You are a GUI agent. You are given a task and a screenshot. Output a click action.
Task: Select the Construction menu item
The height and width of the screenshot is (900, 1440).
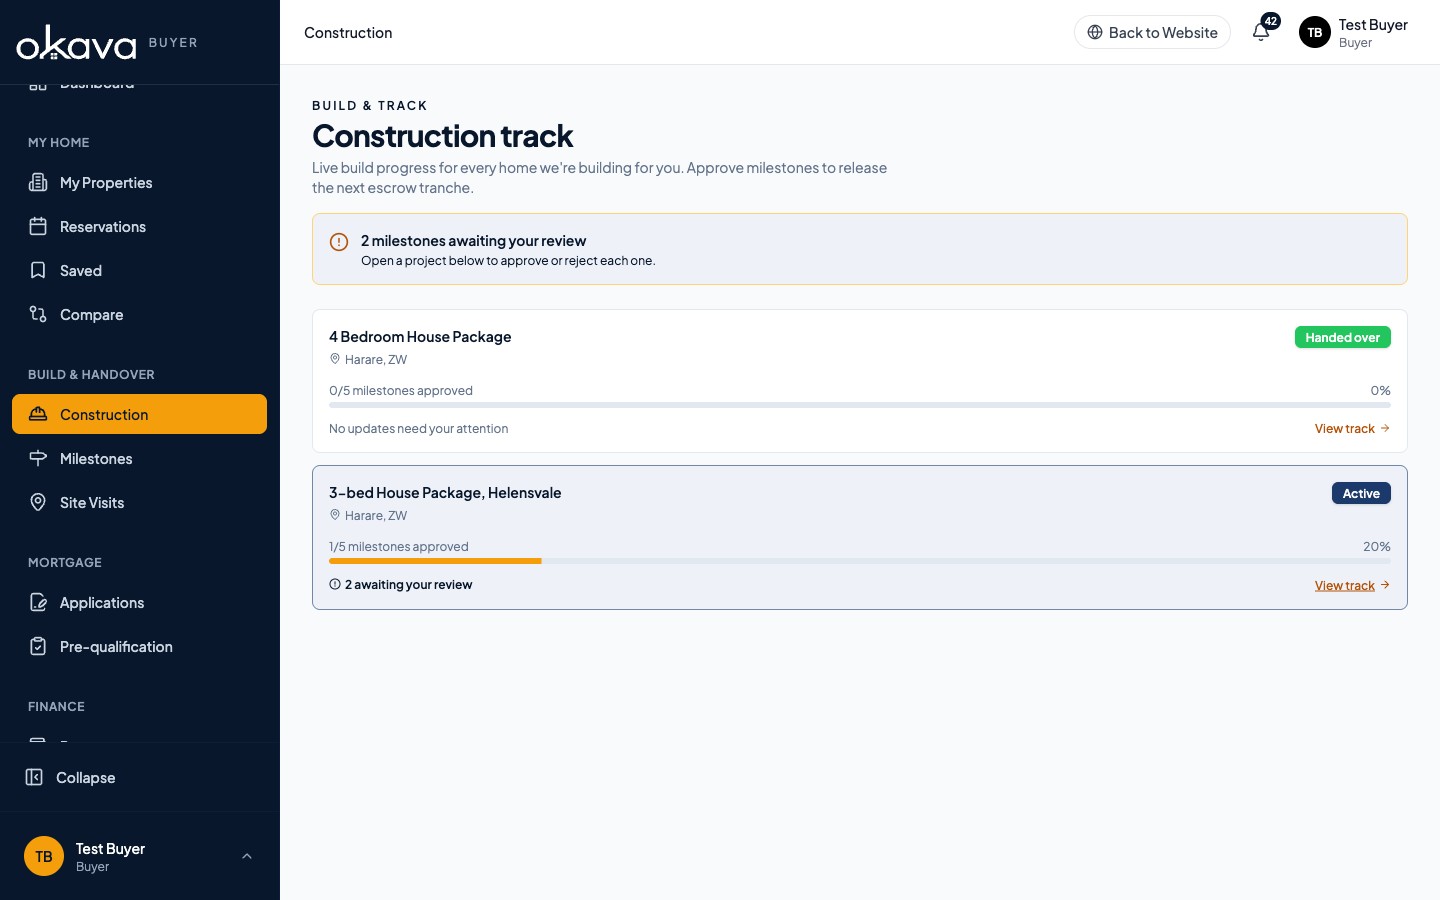[x=139, y=414]
